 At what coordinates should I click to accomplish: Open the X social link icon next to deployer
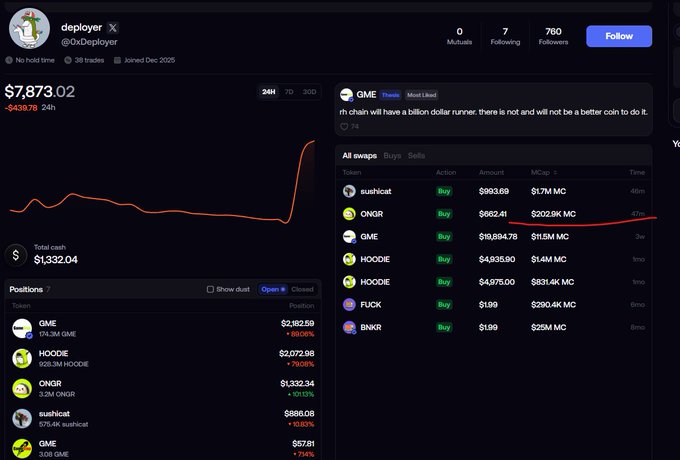point(113,28)
